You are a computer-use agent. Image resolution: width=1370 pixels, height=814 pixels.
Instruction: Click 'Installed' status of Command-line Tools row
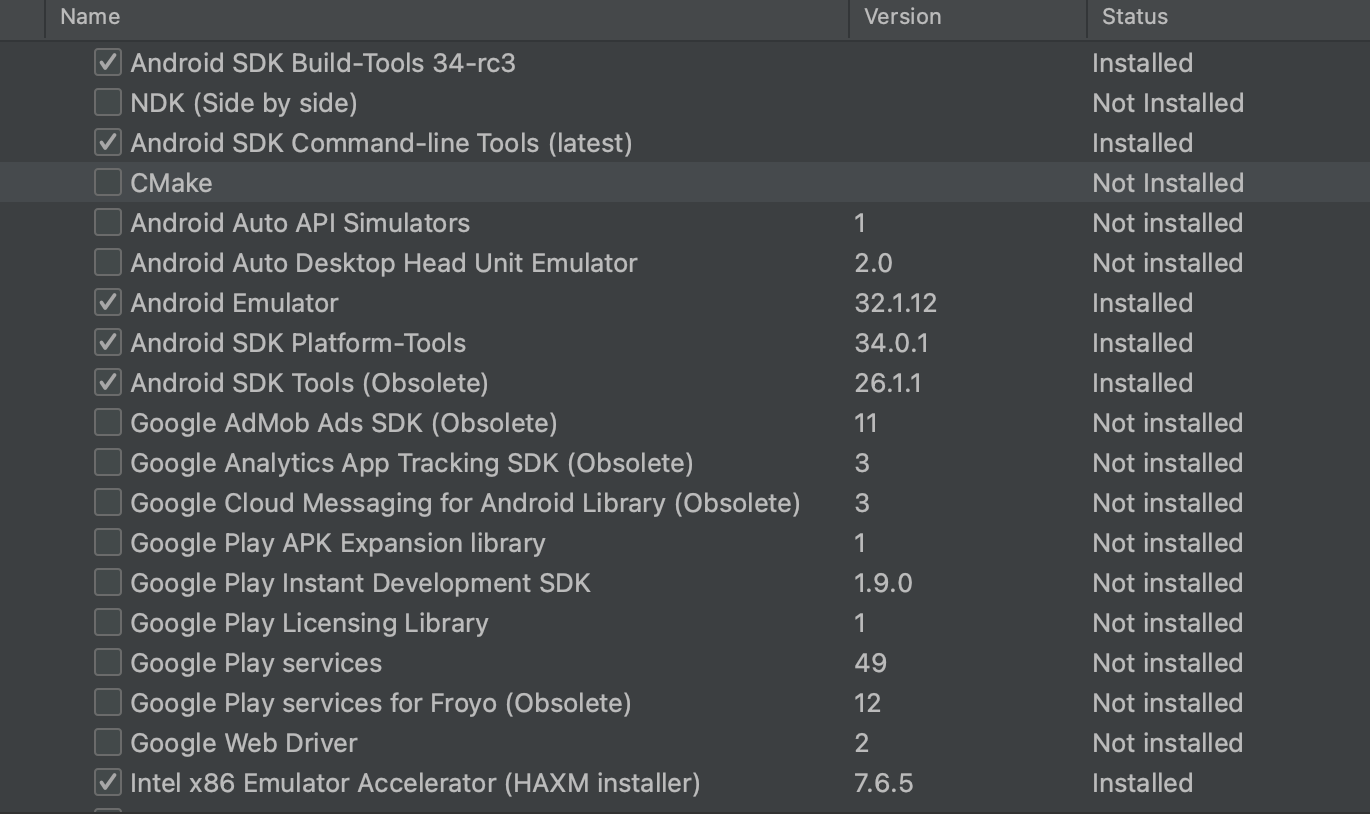click(1143, 143)
